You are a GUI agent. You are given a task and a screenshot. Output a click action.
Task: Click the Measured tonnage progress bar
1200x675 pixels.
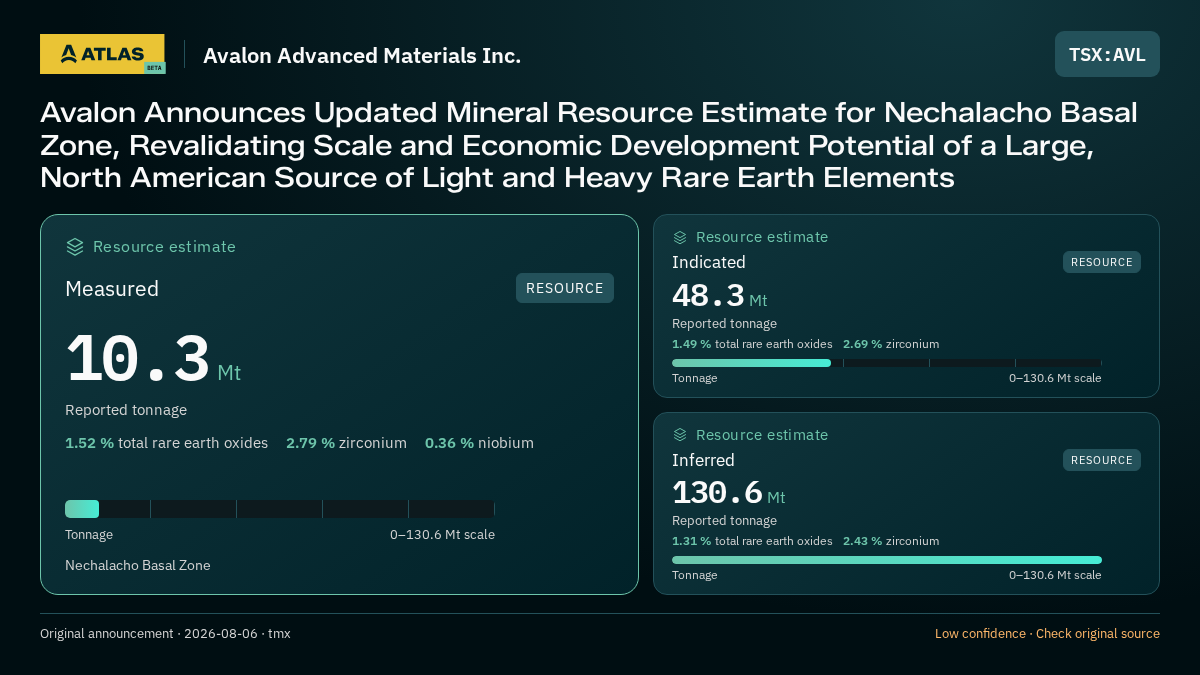(280, 509)
